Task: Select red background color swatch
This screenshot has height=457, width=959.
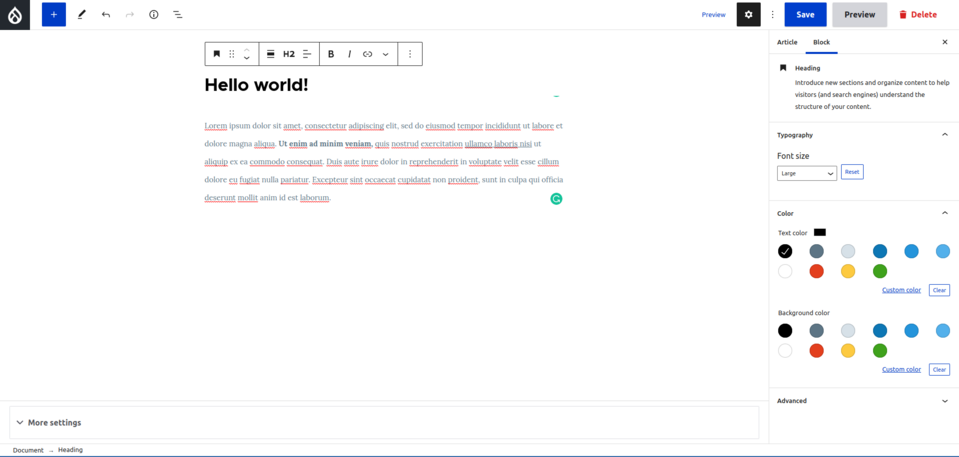Action: [816, 351]
